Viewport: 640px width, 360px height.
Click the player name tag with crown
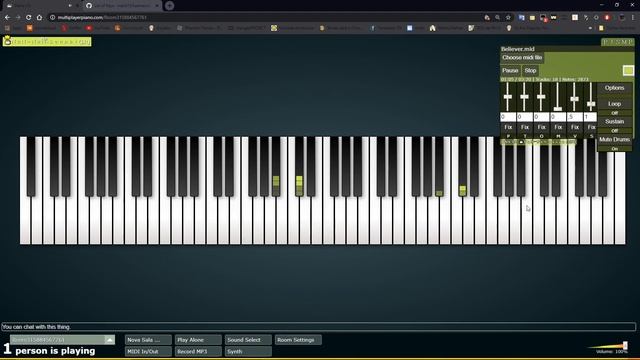click(x=47, y=42)
